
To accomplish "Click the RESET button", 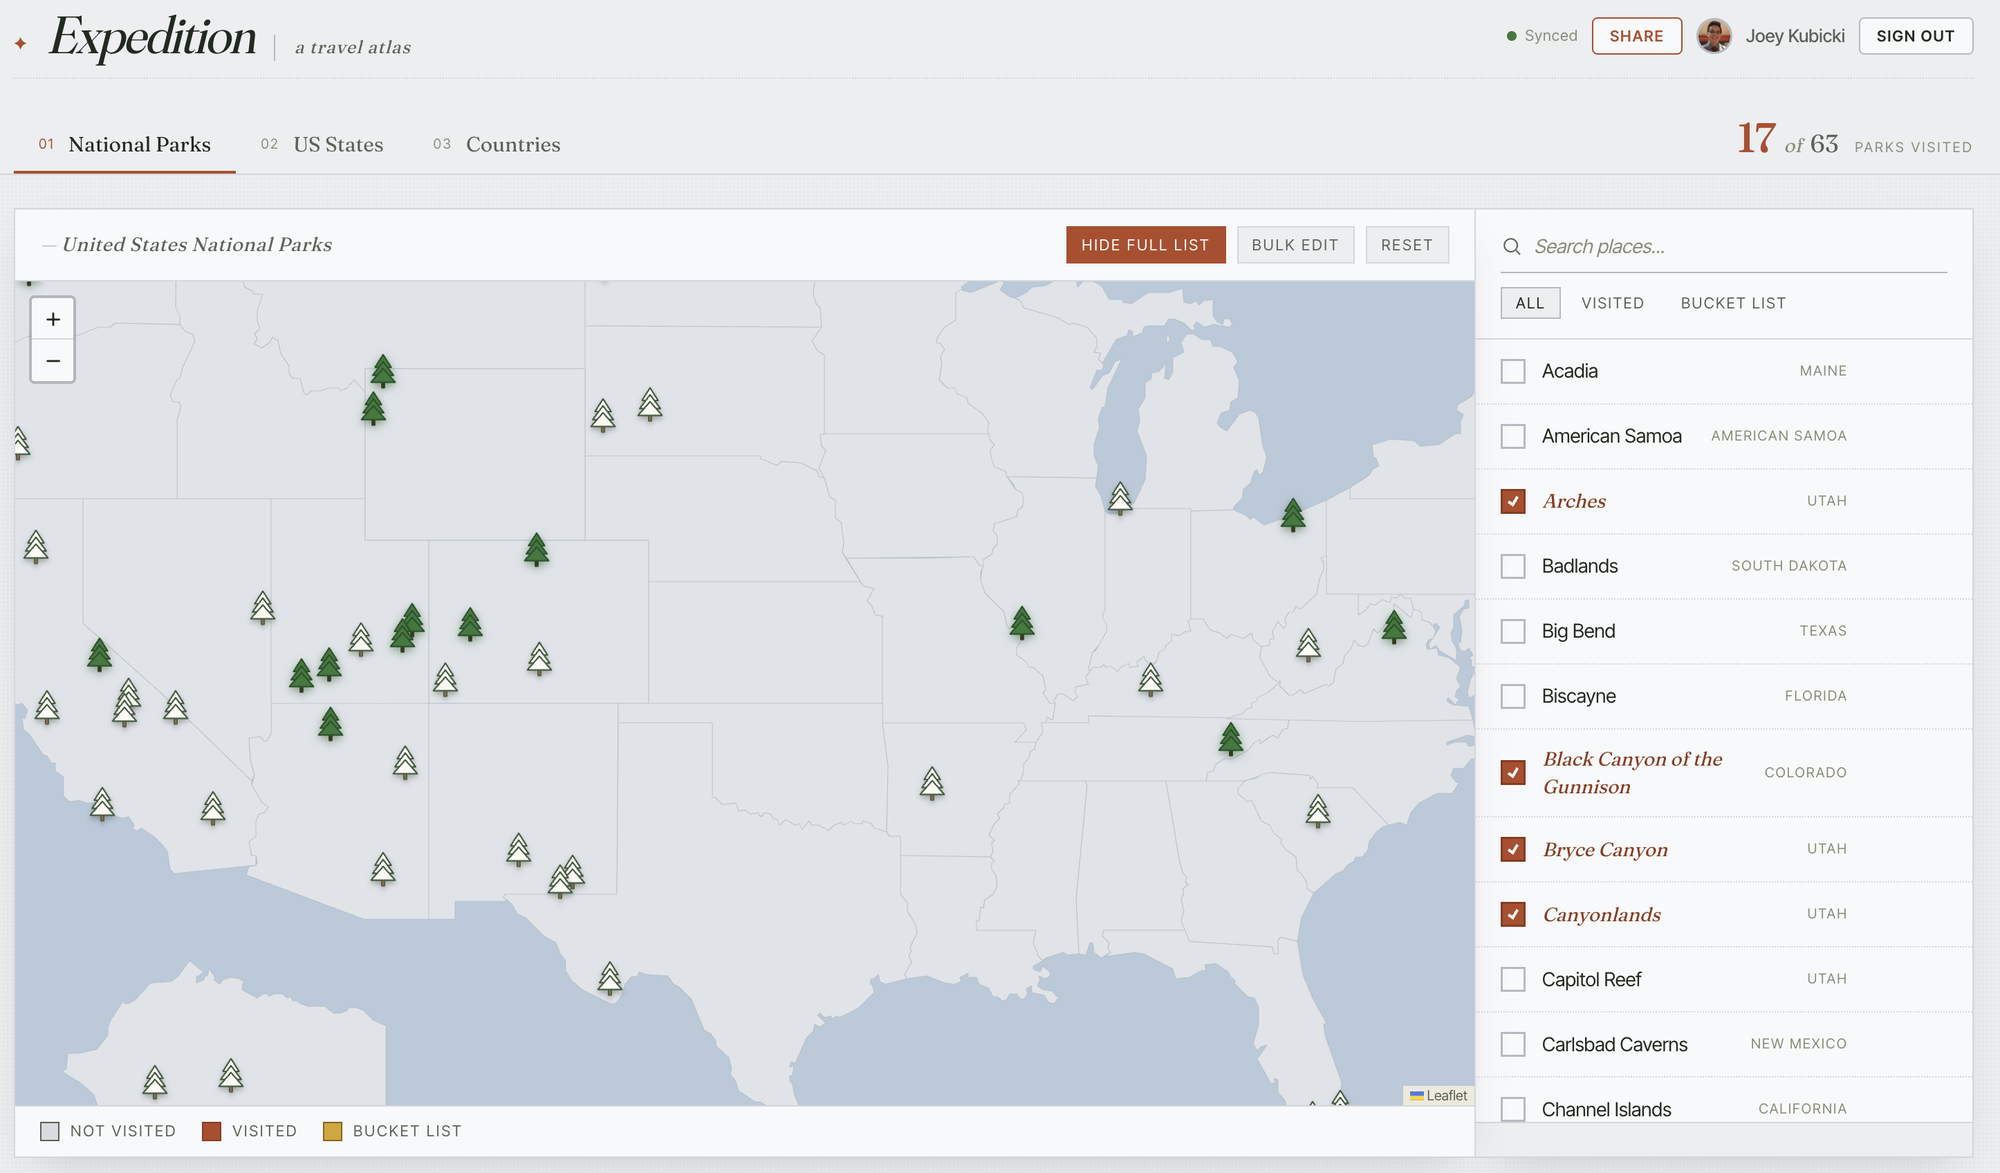I will click(1407, 245).
